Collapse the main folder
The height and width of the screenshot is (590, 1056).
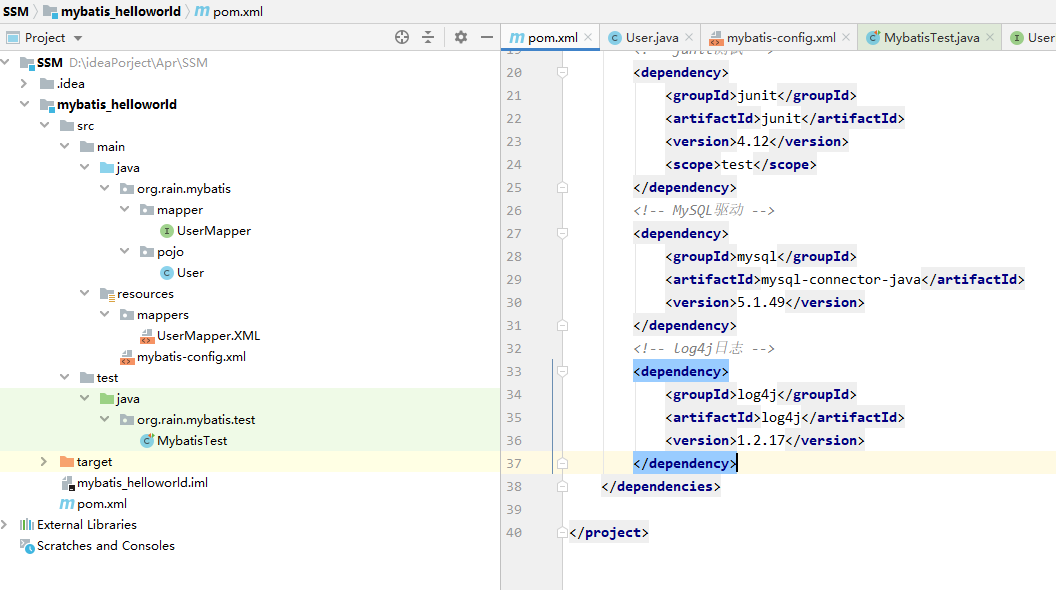tap(65, 146)
